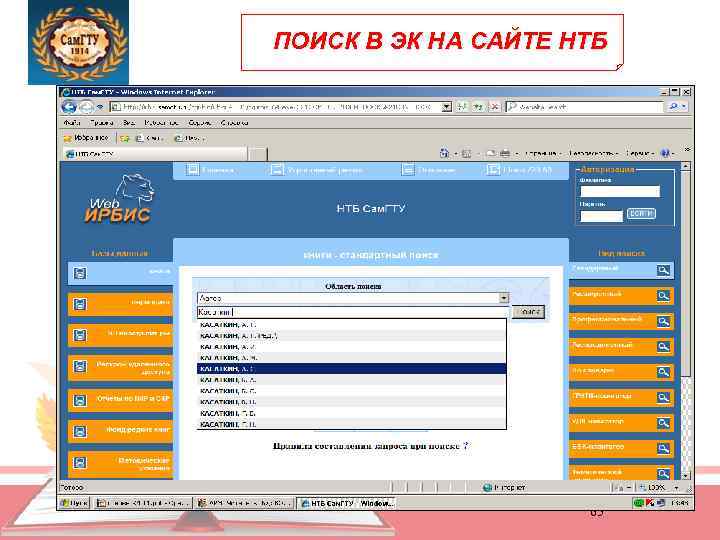Click the Internet zone globe in status bar
The width and height of the screenshot is (720, 540).
[487, 488]
